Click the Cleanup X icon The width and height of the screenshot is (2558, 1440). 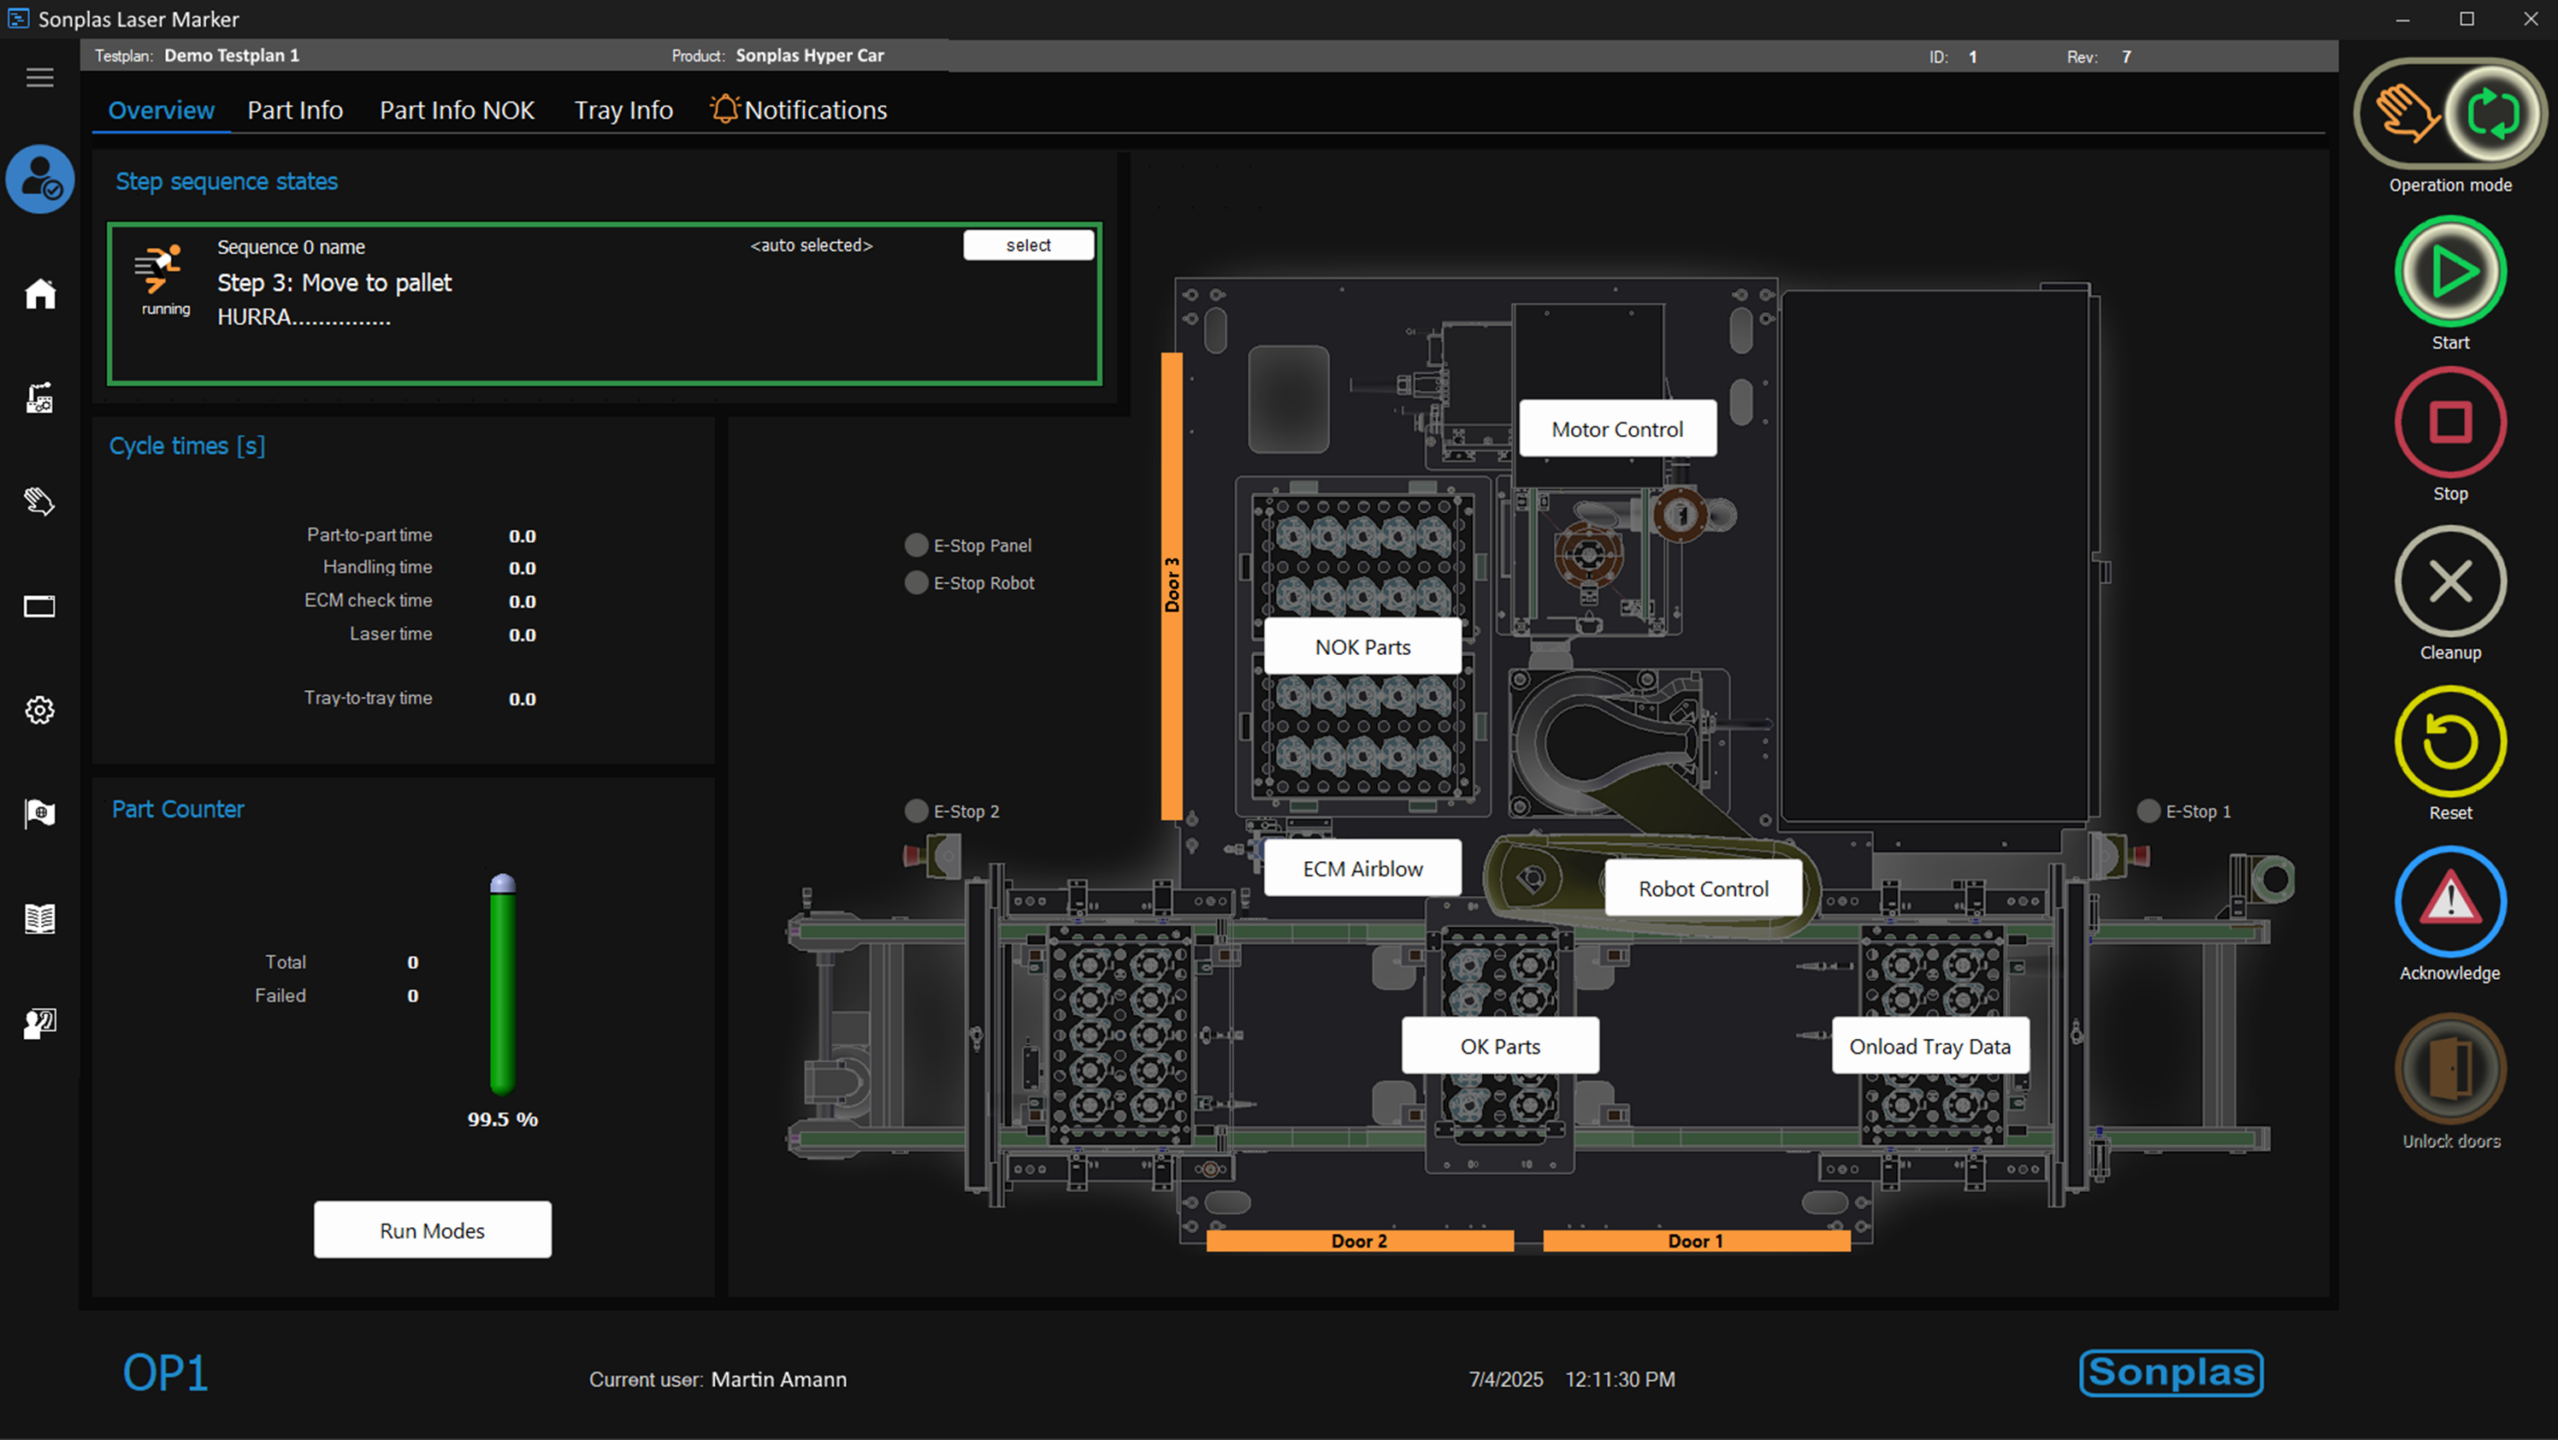tap(2450, 581)
